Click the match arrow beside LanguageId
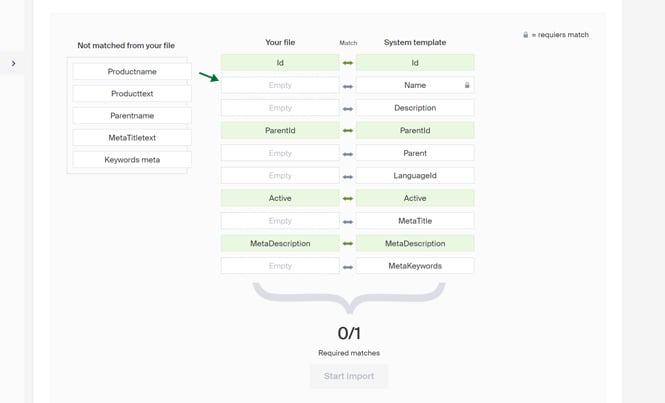Screen dimensions: 665x403 (x=348, y=176)
